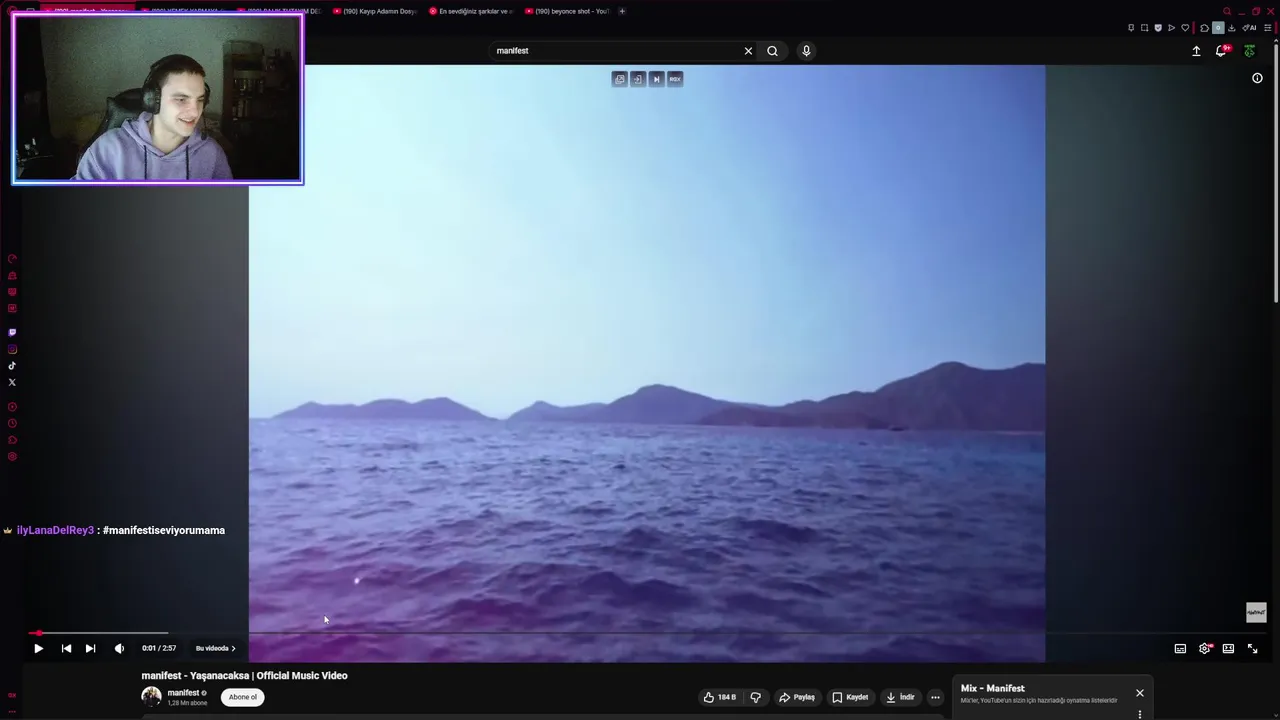Toggle subtitles on the video player
Image resolution: width=1280 pixels, height=720 pixels.
(1180, 648)
